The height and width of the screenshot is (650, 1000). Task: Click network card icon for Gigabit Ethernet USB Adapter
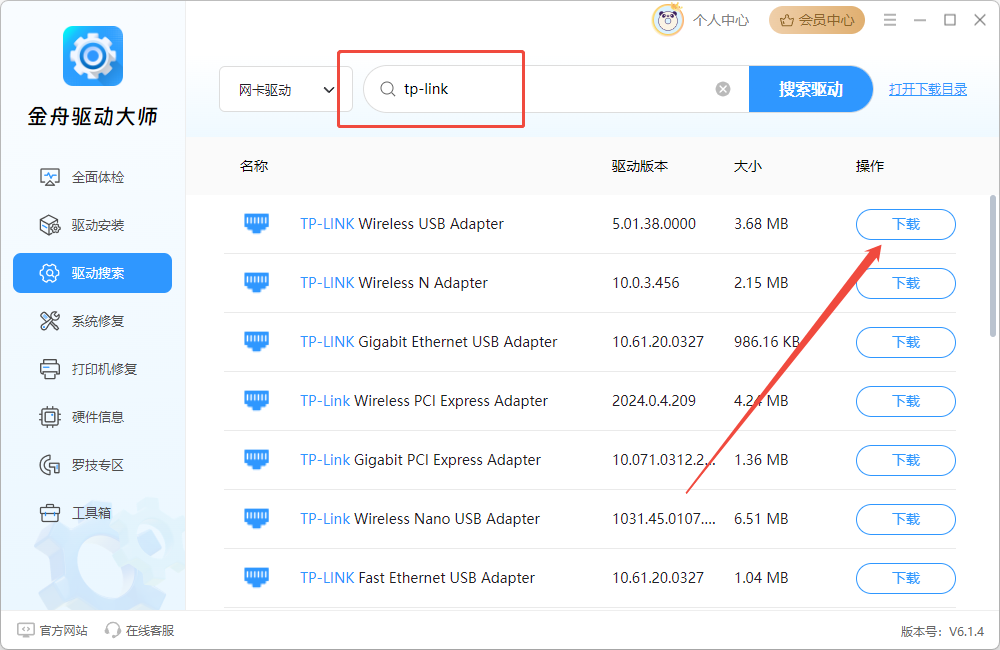coord(256,342)
